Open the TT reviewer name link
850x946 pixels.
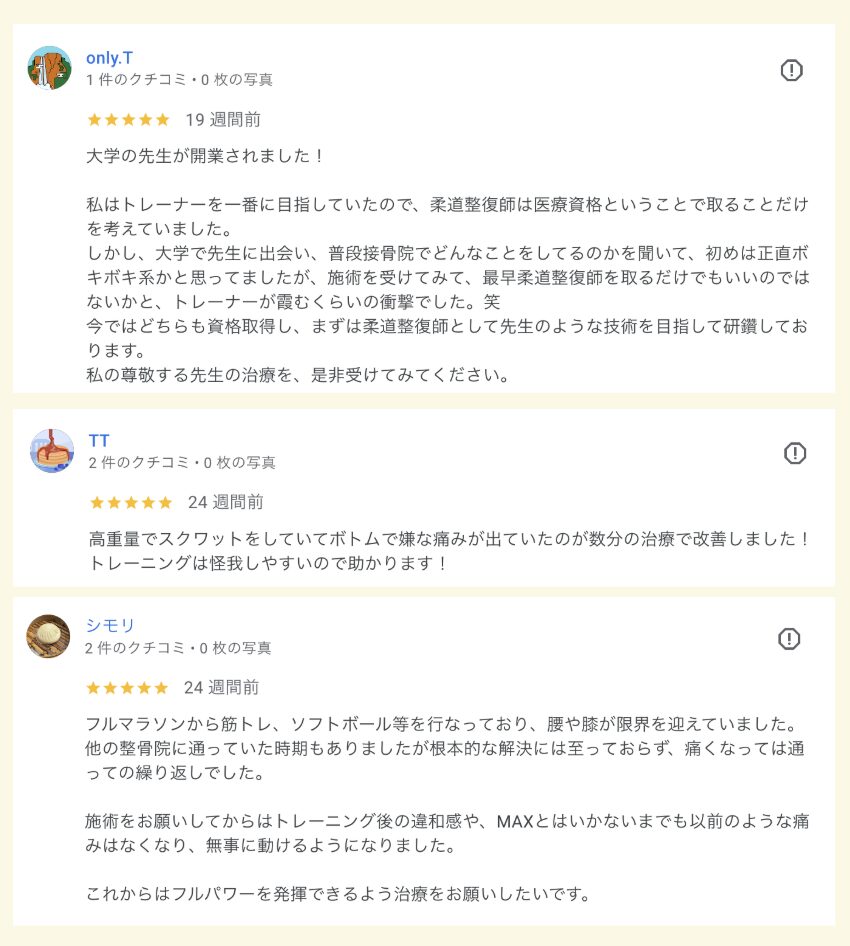(99, 441)
